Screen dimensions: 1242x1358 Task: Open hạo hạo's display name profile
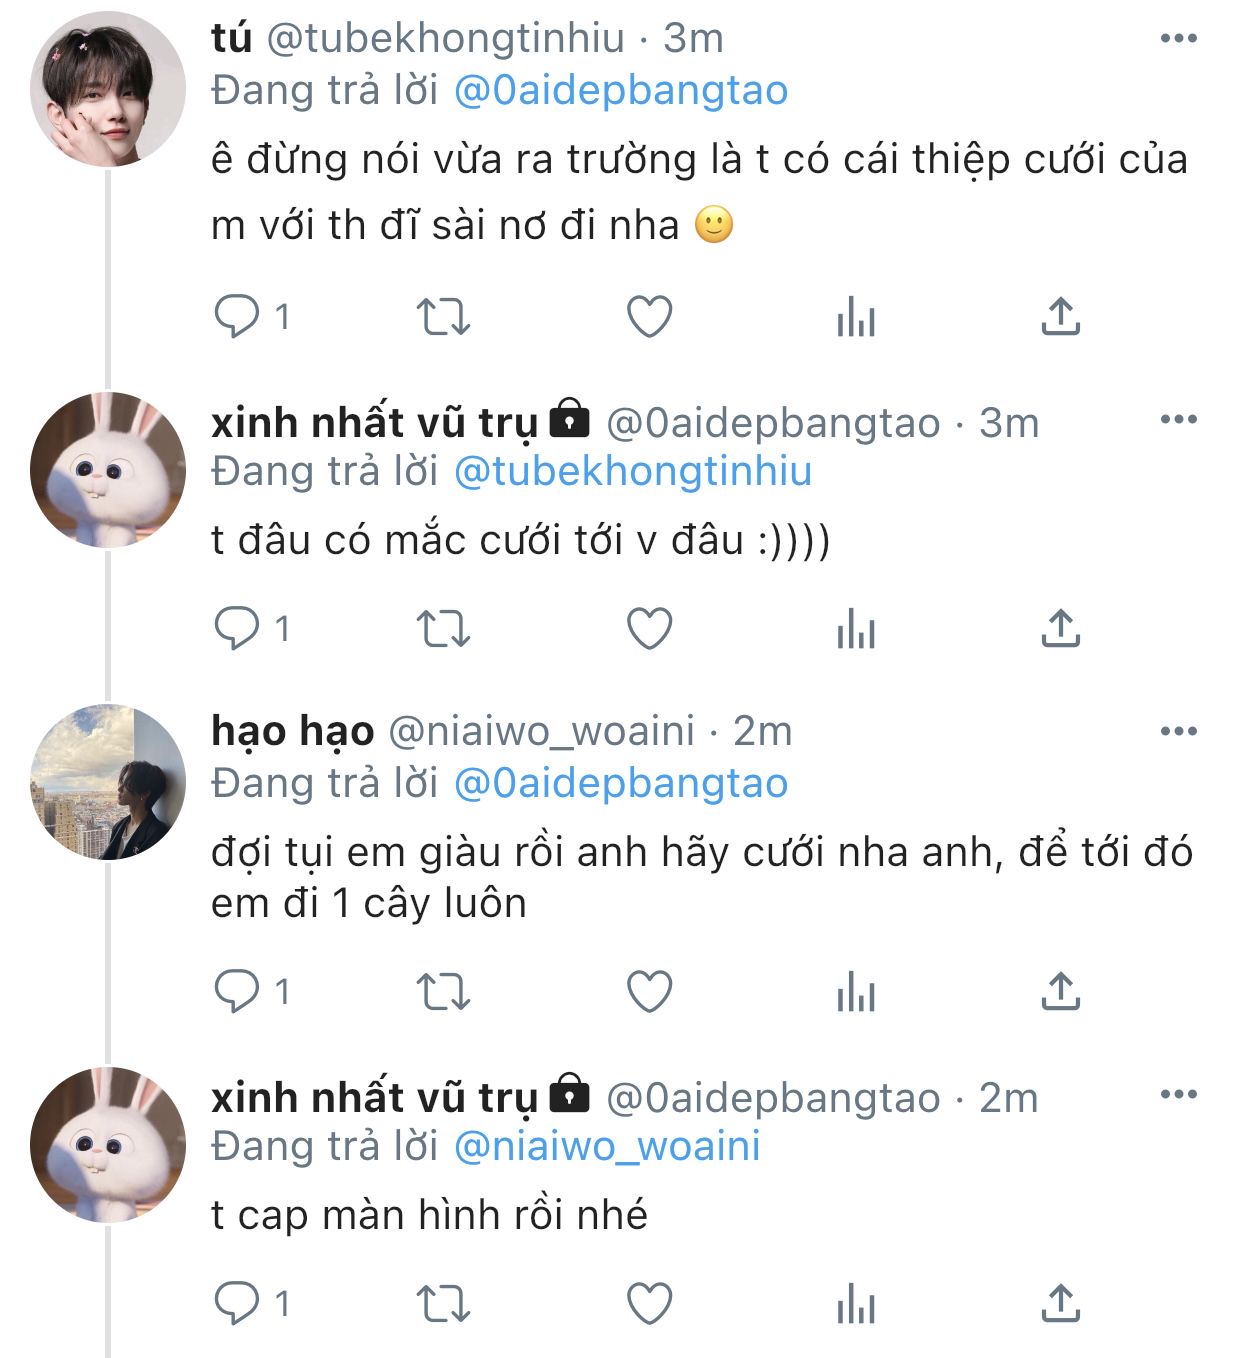click(292, 732)
